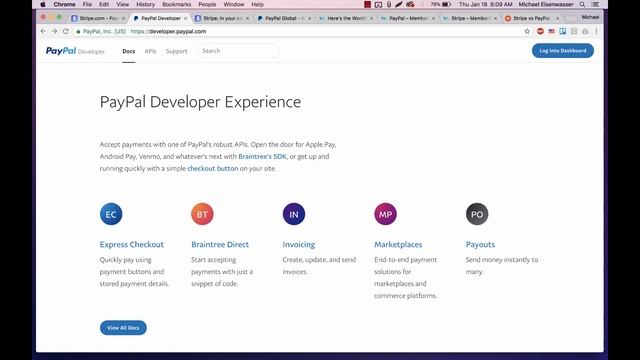Click the View All Docs button
The image size is (640, 360).
click(x=123, y=328)
